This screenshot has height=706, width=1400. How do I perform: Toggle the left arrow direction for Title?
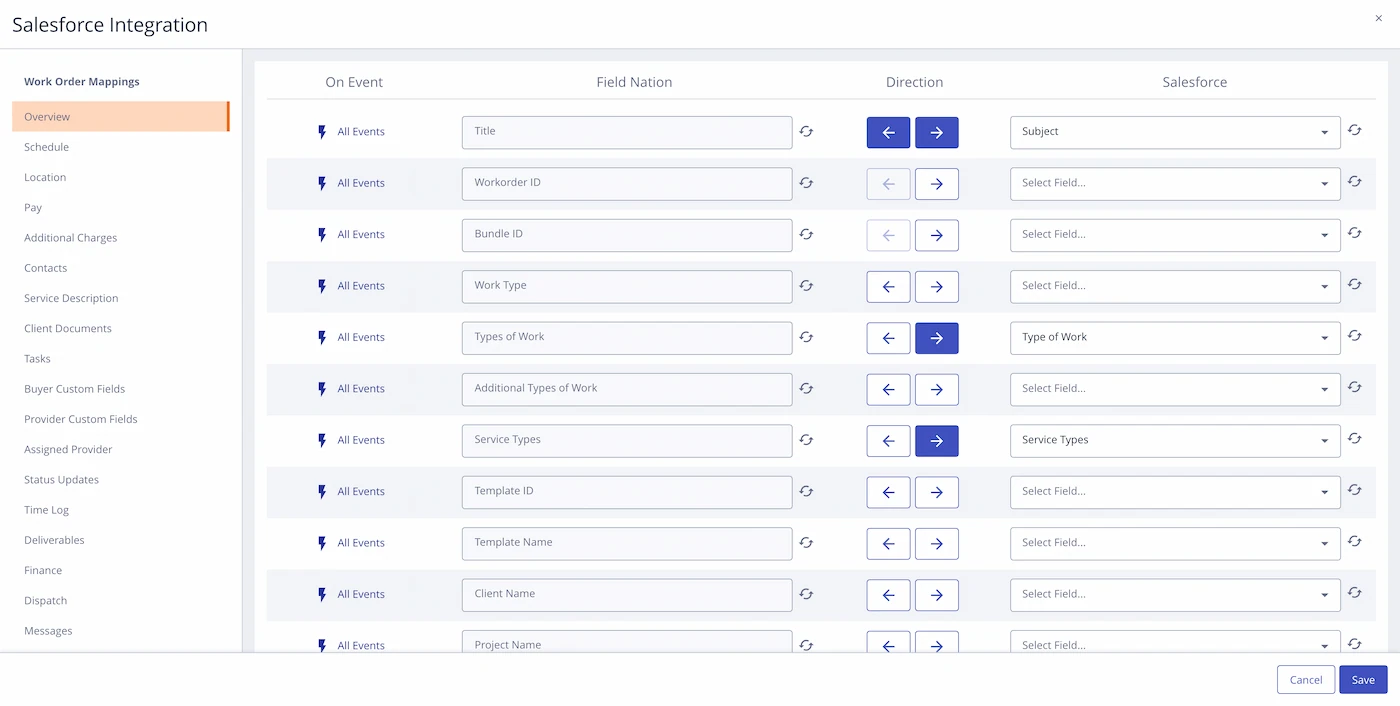(x=888, y=132)
